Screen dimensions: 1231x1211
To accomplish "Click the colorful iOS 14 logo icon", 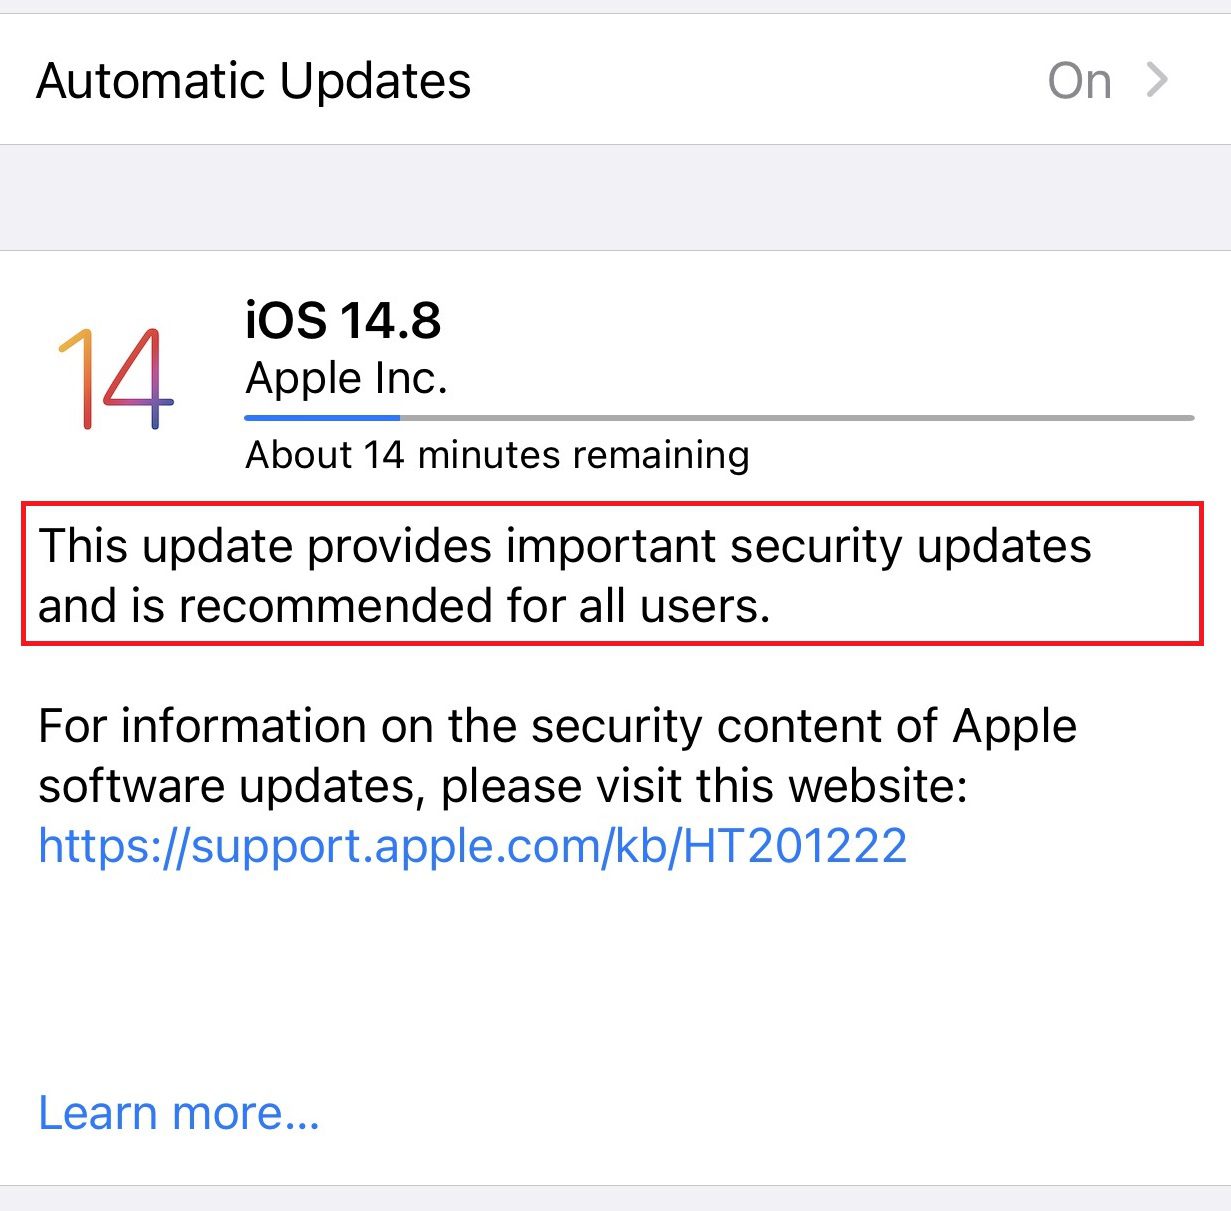I will 116,378.
